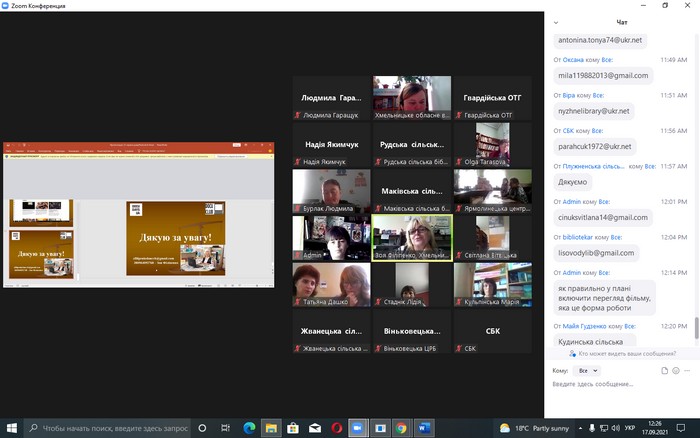Viewport: 700px width, 438px height.
Task: Open Microsoft Edge from the taskbar
Action: tap(249, 428)
